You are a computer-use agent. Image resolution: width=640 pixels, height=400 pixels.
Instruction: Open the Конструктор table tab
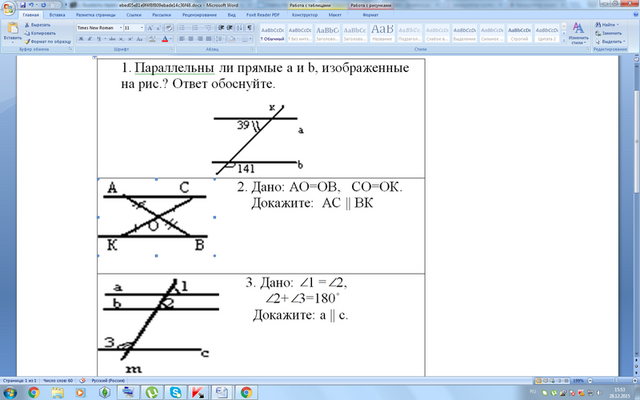pos(304,15)
